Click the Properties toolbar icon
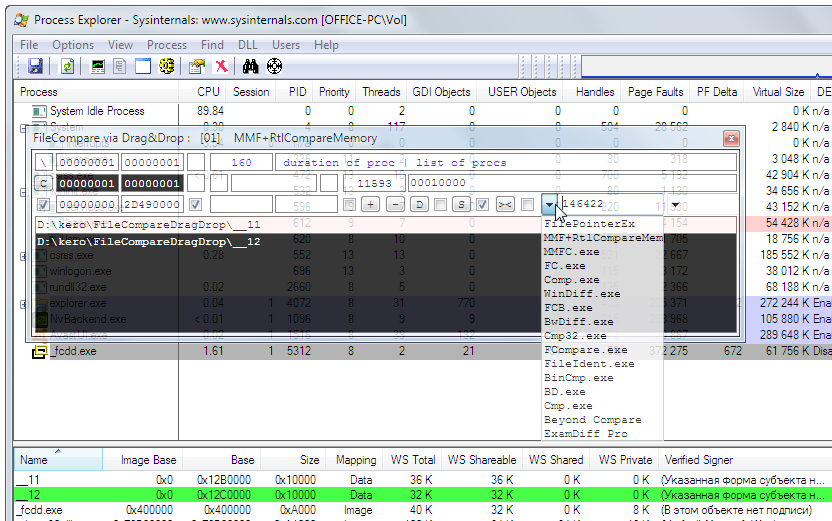 click(196, 67)
